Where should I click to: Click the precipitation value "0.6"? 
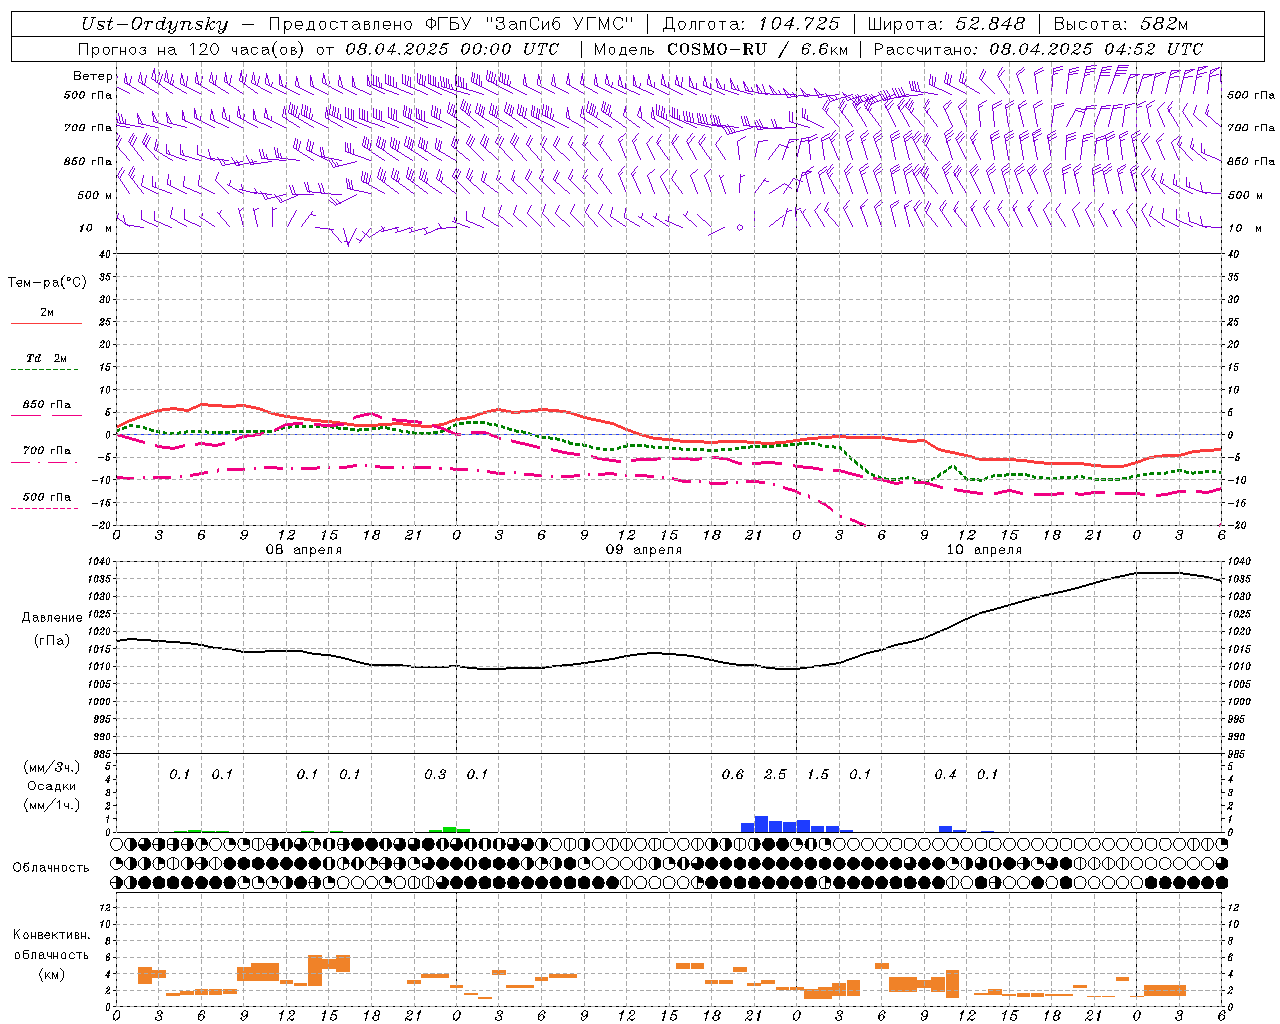[733, 774]
